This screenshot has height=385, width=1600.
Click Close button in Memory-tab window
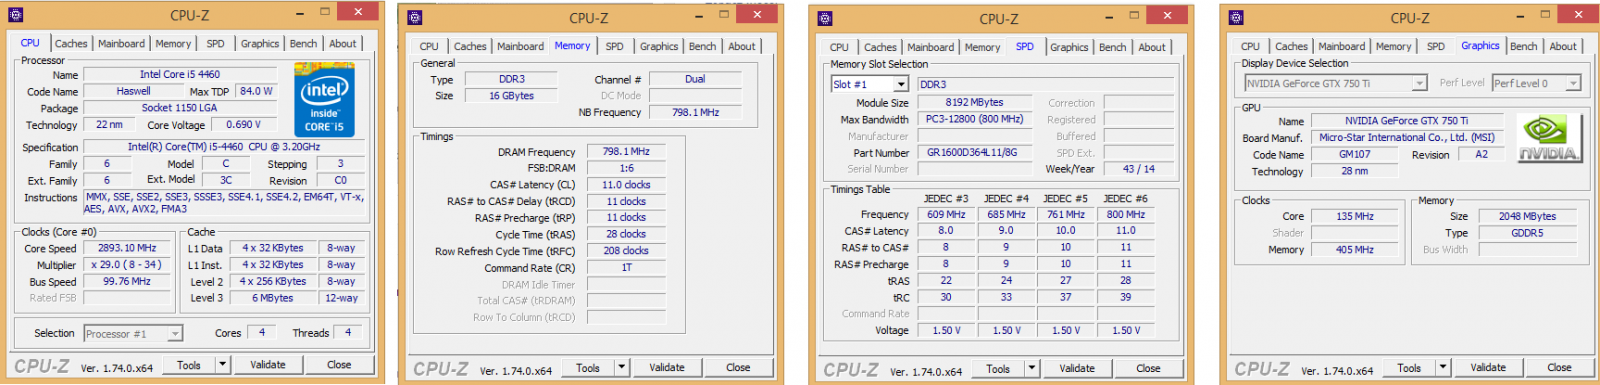pyautogui.click(x=738, y=367)
